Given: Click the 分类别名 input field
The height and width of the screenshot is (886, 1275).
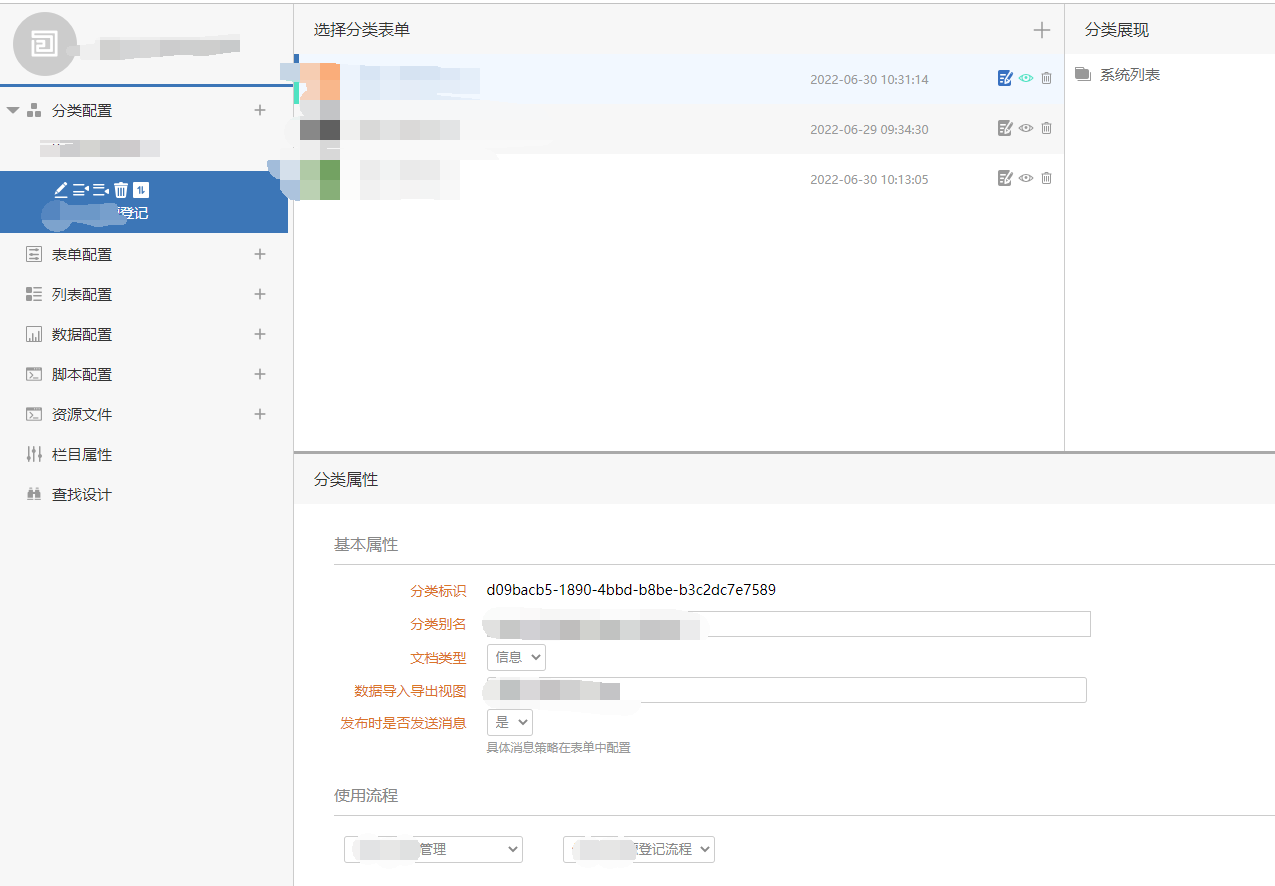Looking at the screenshot, I should (788, 624).
